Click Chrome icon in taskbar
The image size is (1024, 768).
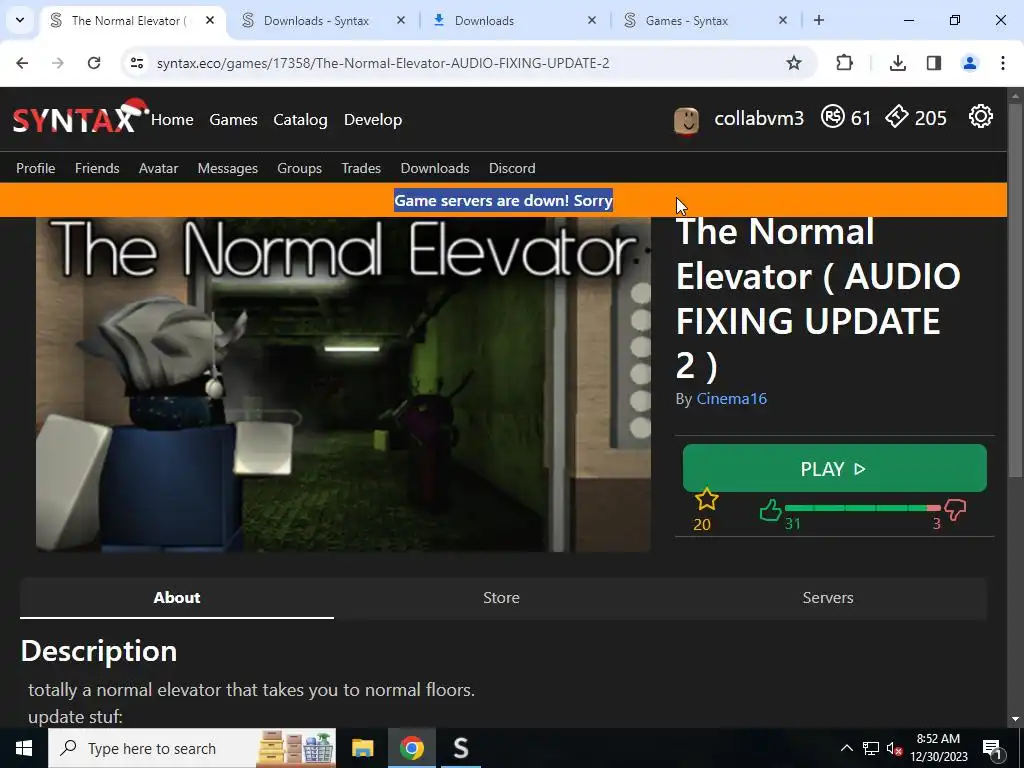(x=411, y=748)
